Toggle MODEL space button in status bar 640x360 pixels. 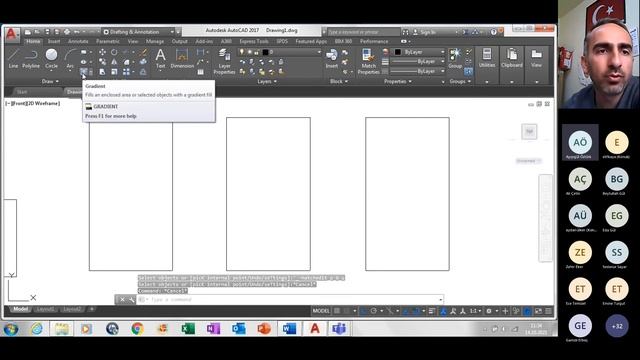point(321,311)
